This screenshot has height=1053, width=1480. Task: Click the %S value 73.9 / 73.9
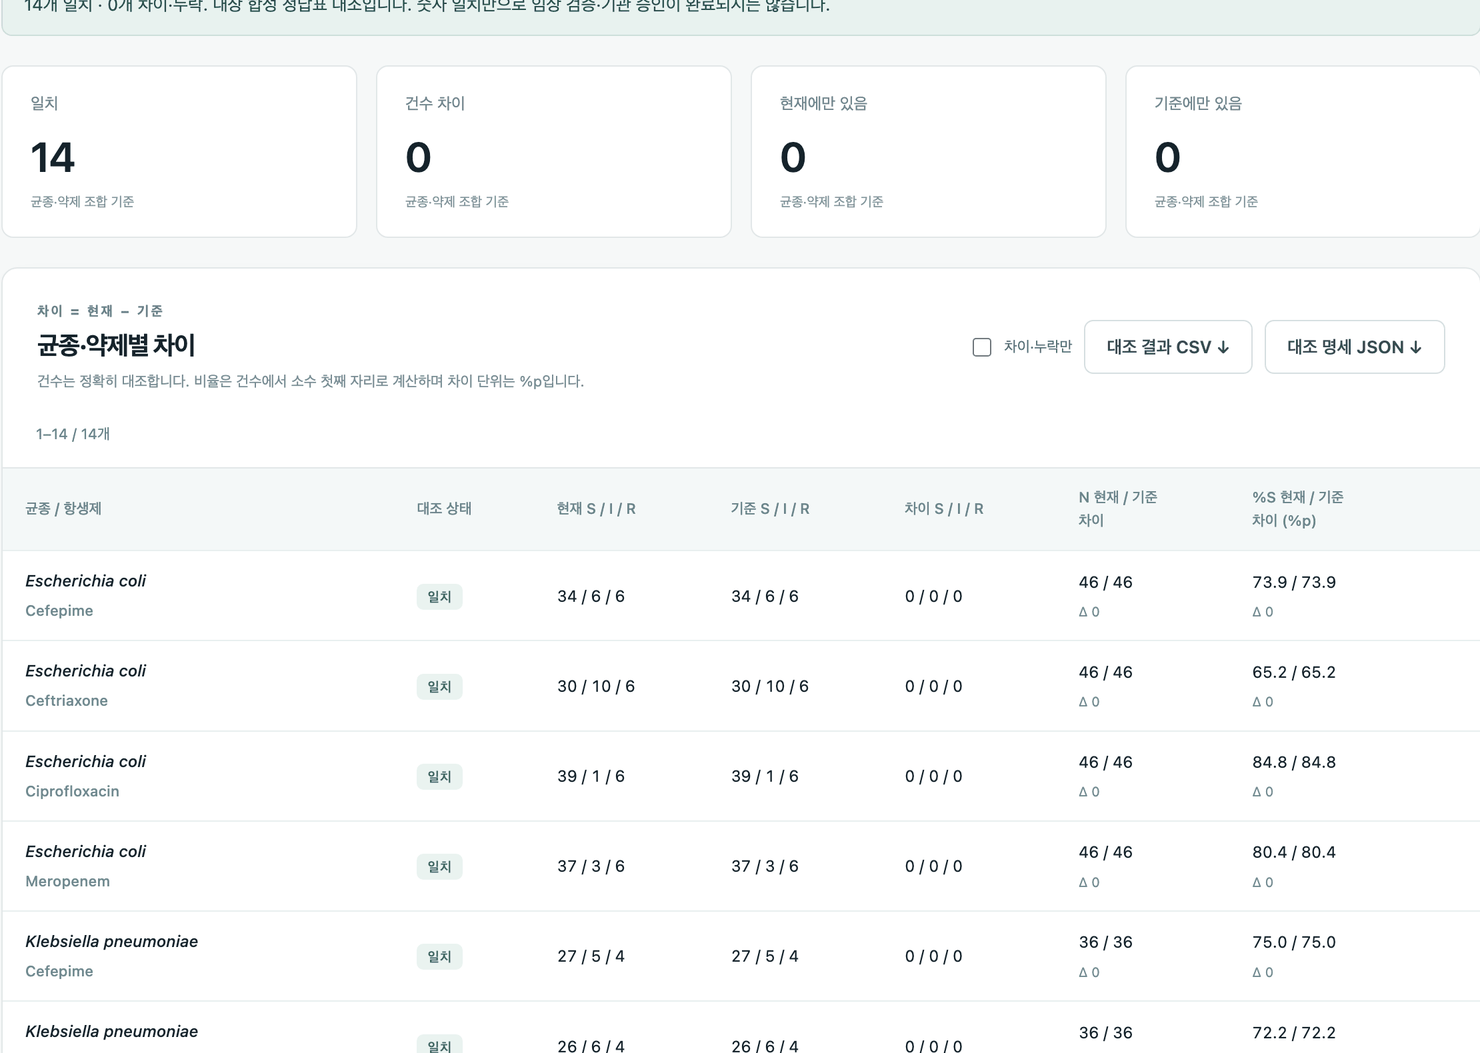click(1294, 582)
